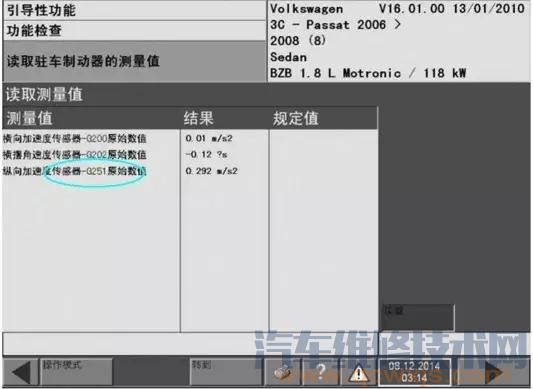Click the 2008 (8) model year line
Viewport: 533px width, 389px height.
point(298,41)
